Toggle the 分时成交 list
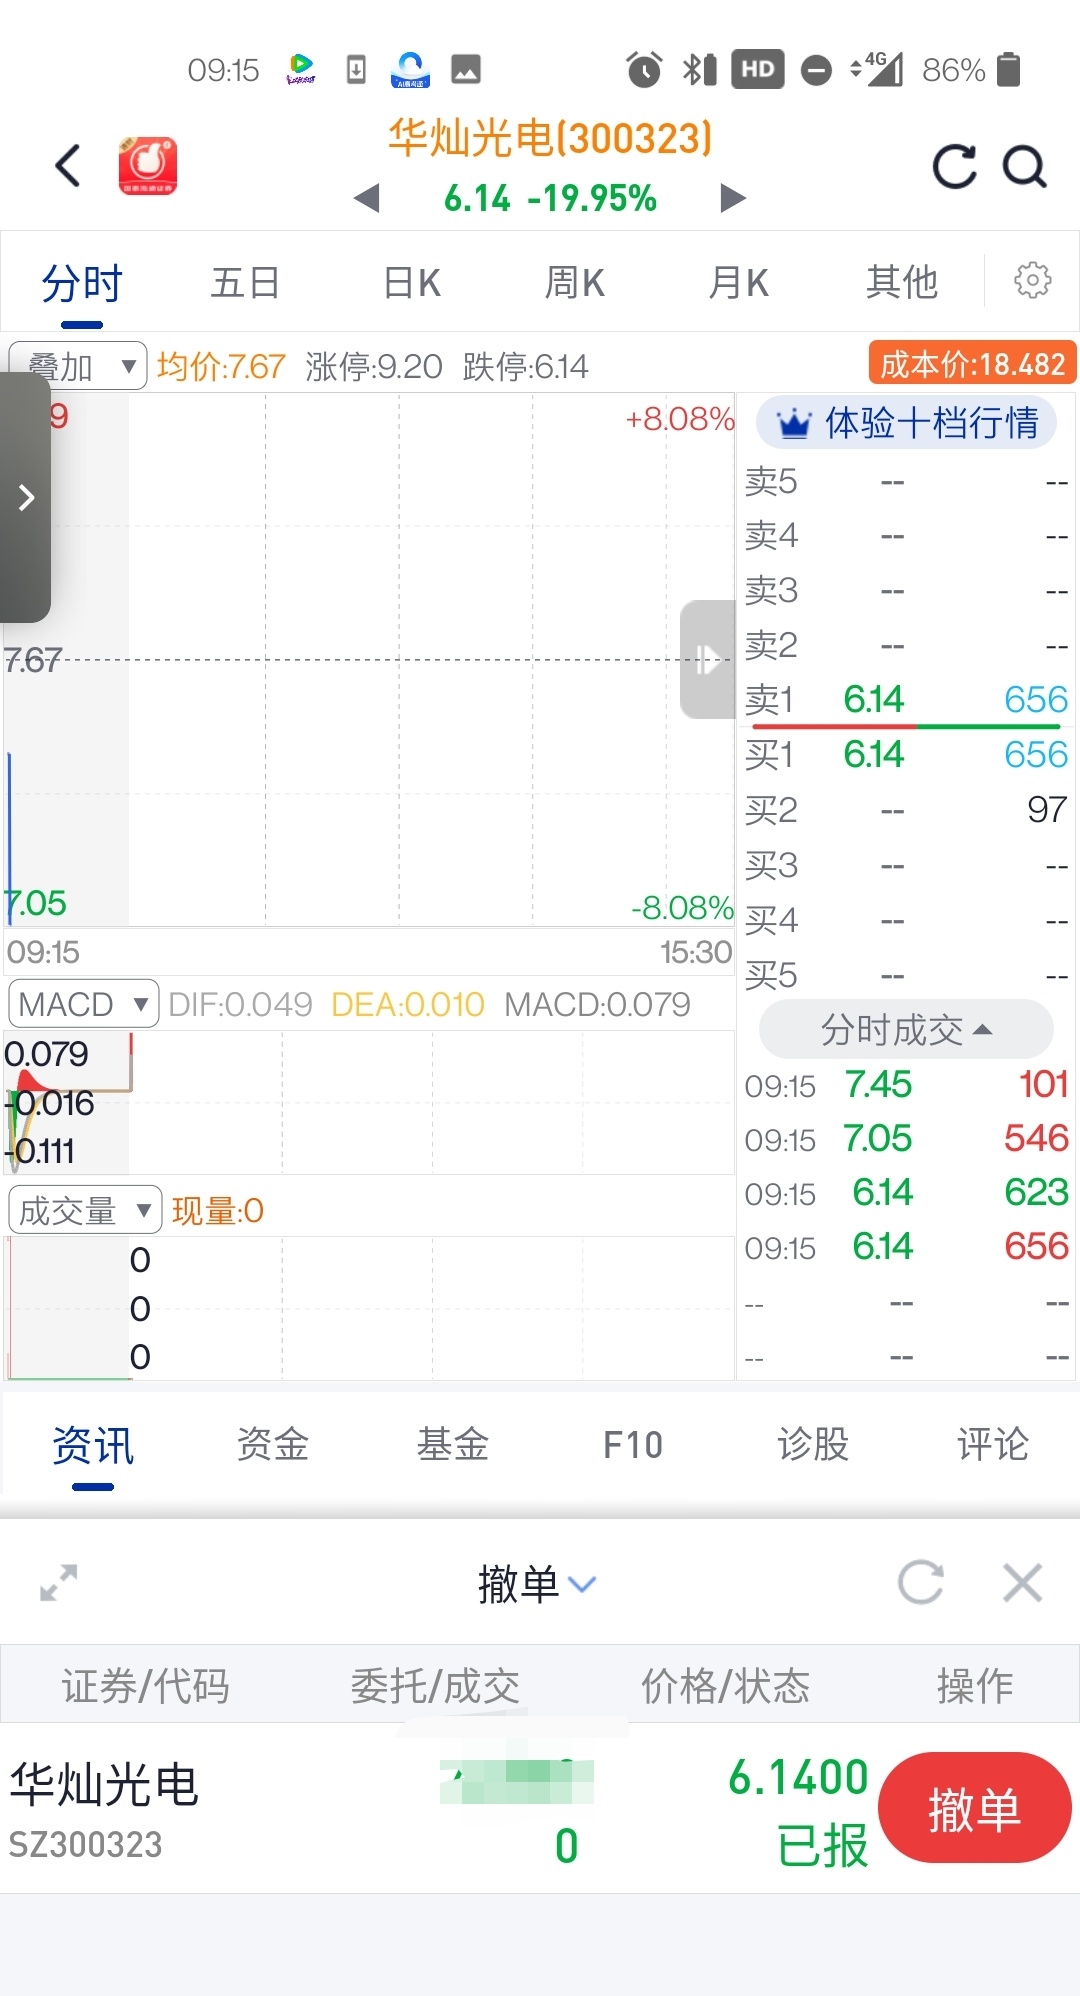This screenshot has height=1996, width=1080. pyautogui.click(x=906, y=1029)
